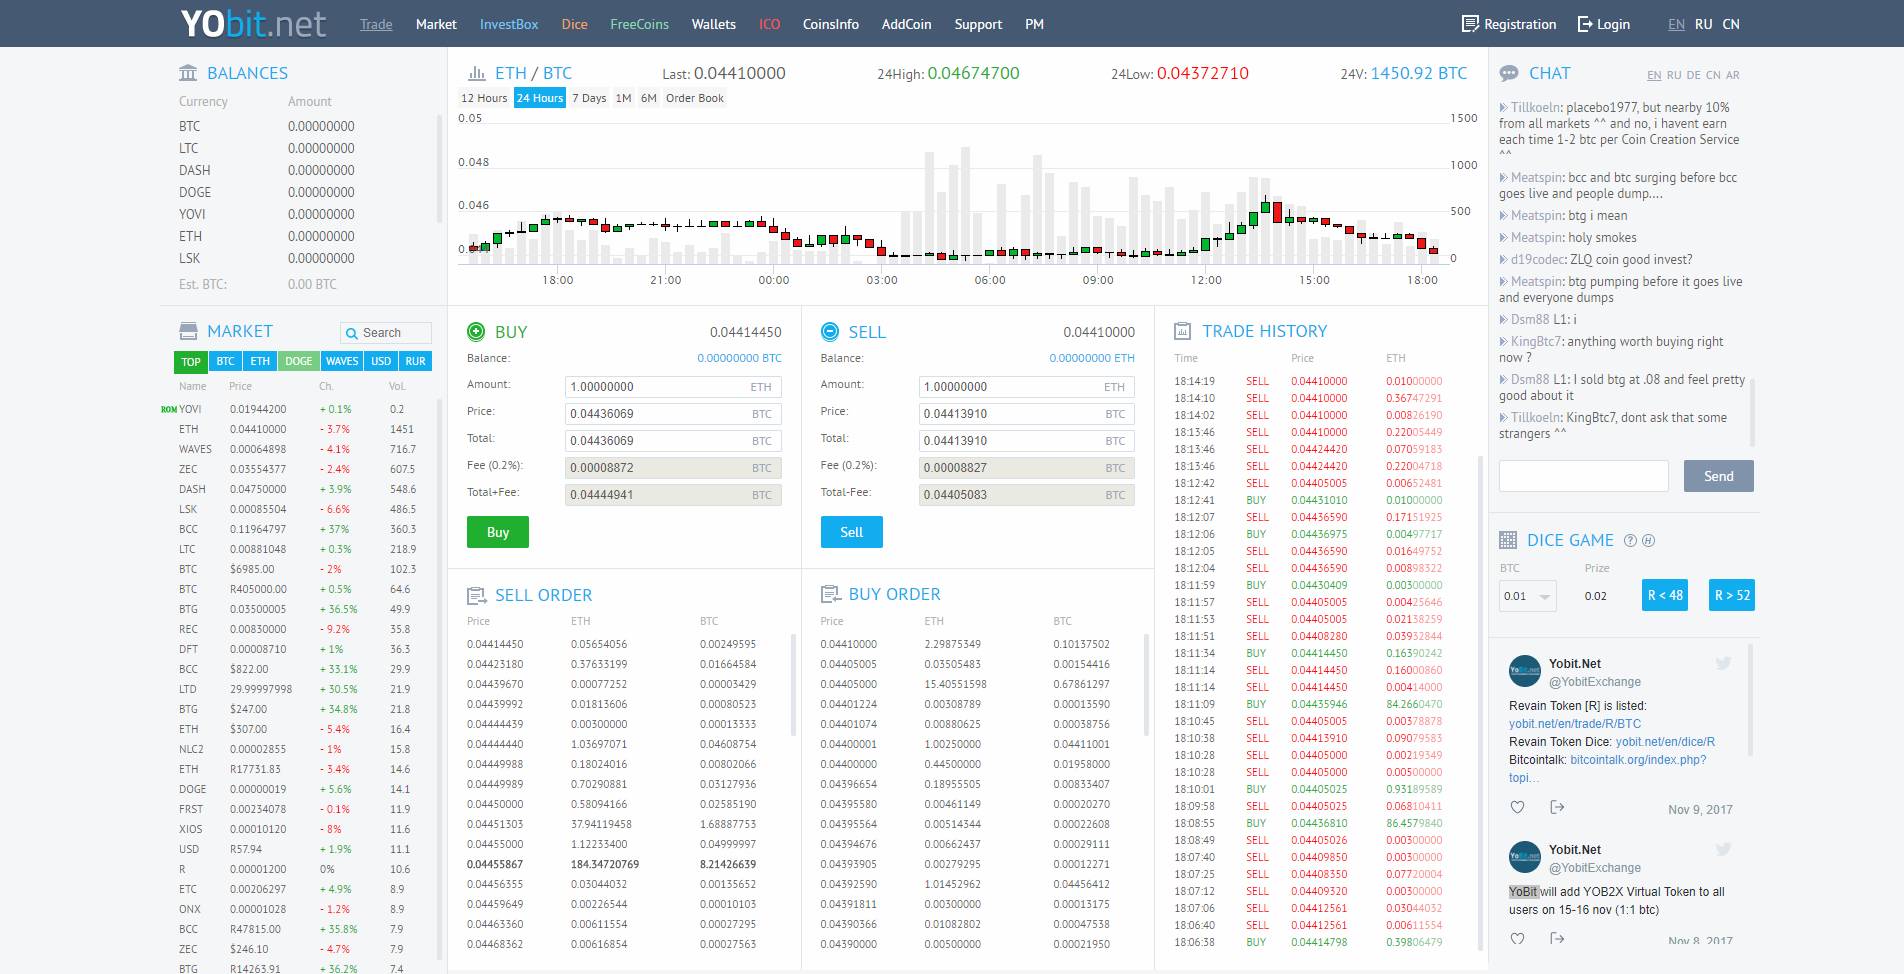Click the Buy Amount input field
The height and width of the screenshot is (974, 1904).
(x=674, y=387)
